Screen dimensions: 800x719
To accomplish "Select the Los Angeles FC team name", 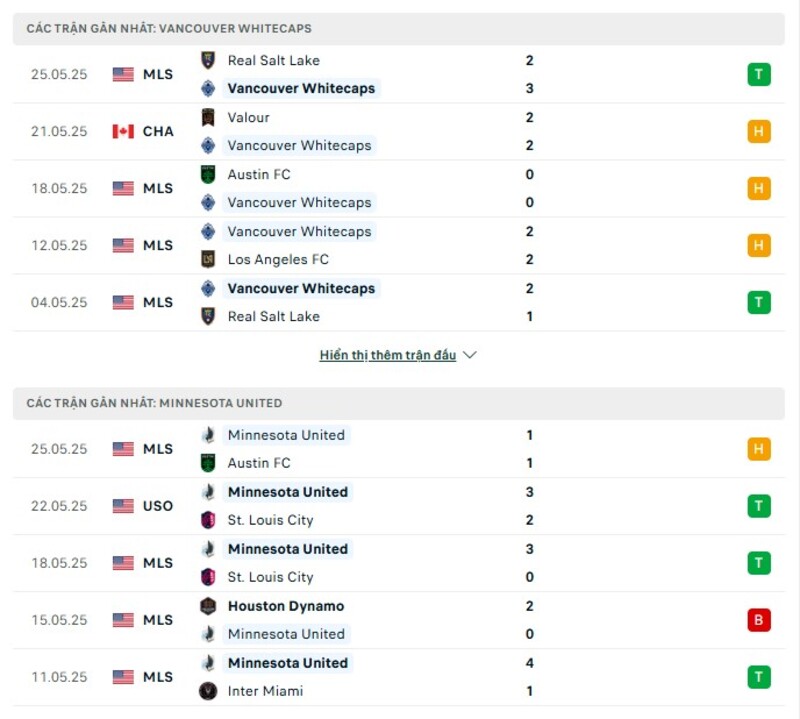I will click(x=278, y=259).
